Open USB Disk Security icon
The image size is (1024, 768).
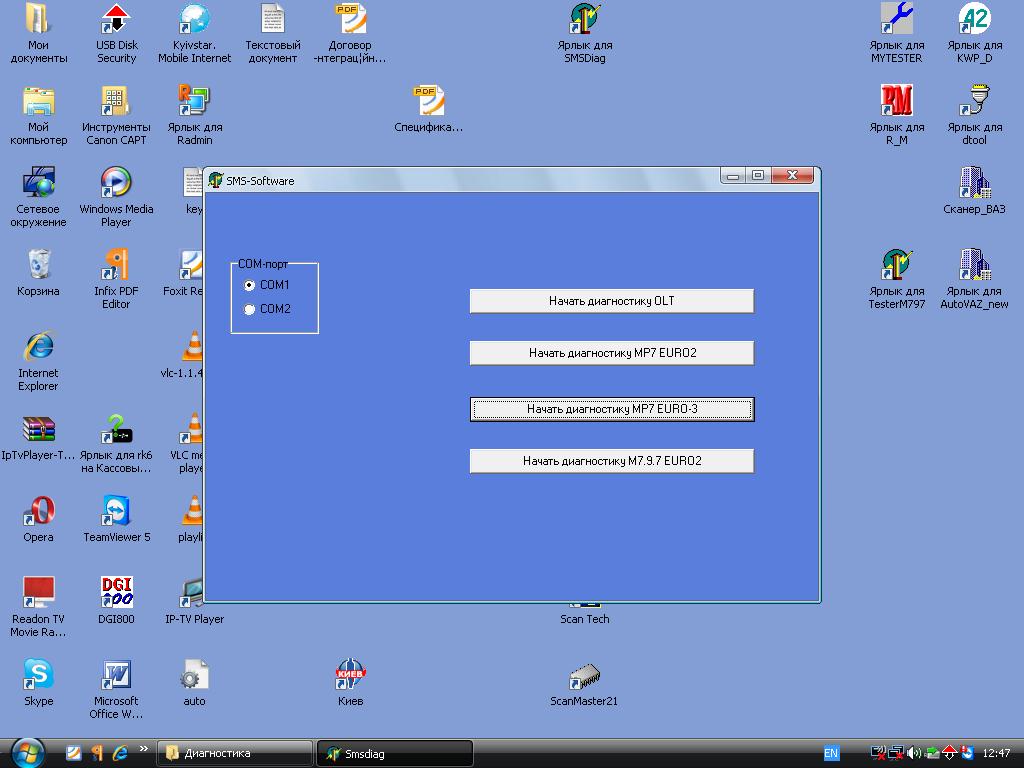(x=116, y=33)
